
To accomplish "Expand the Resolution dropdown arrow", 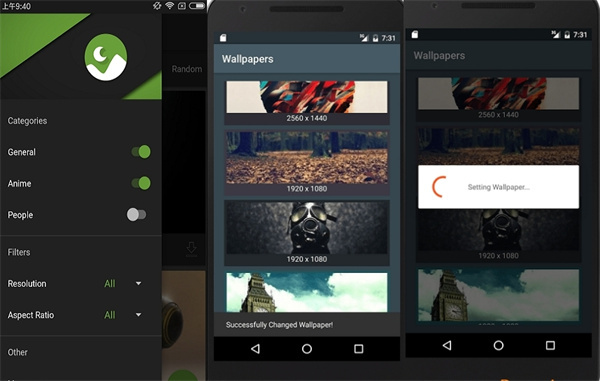I will coord(139,283).
